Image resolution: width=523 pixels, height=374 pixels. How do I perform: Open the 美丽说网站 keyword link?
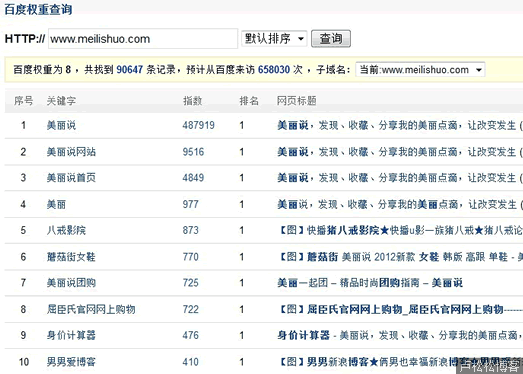tap(71, 152)
